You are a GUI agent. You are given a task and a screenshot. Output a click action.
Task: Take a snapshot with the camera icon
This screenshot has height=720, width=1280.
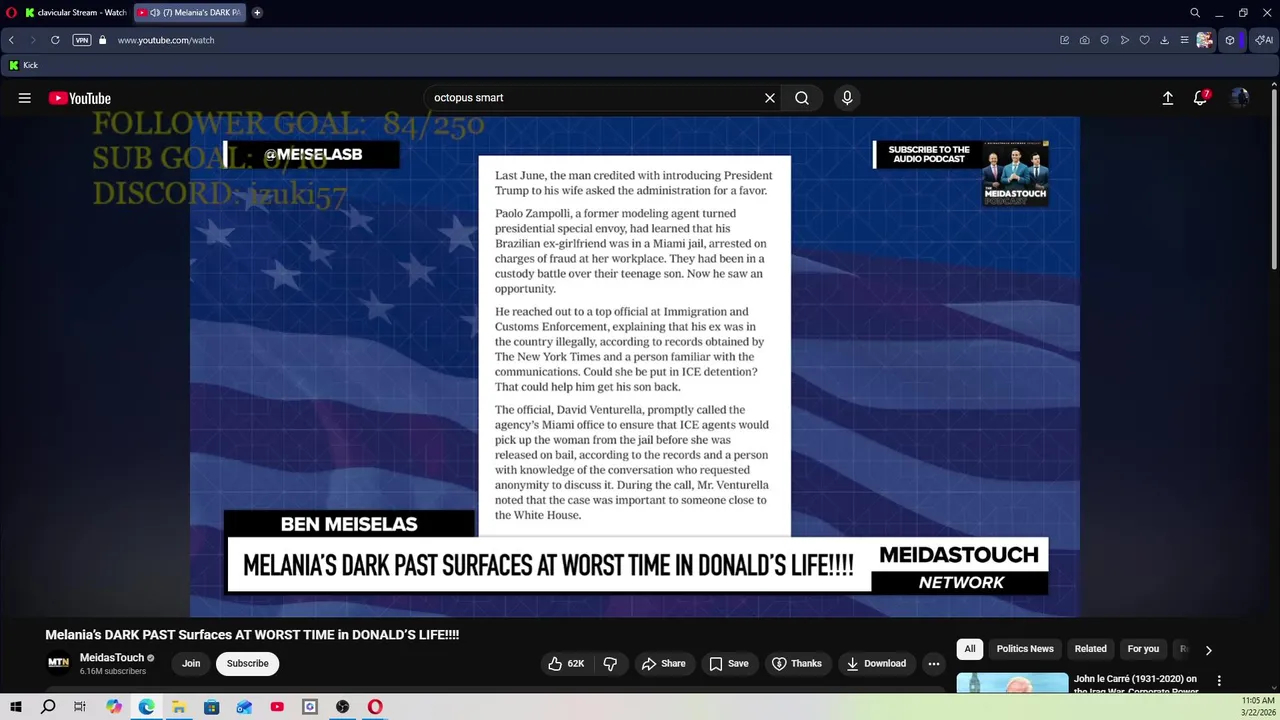1085,40
